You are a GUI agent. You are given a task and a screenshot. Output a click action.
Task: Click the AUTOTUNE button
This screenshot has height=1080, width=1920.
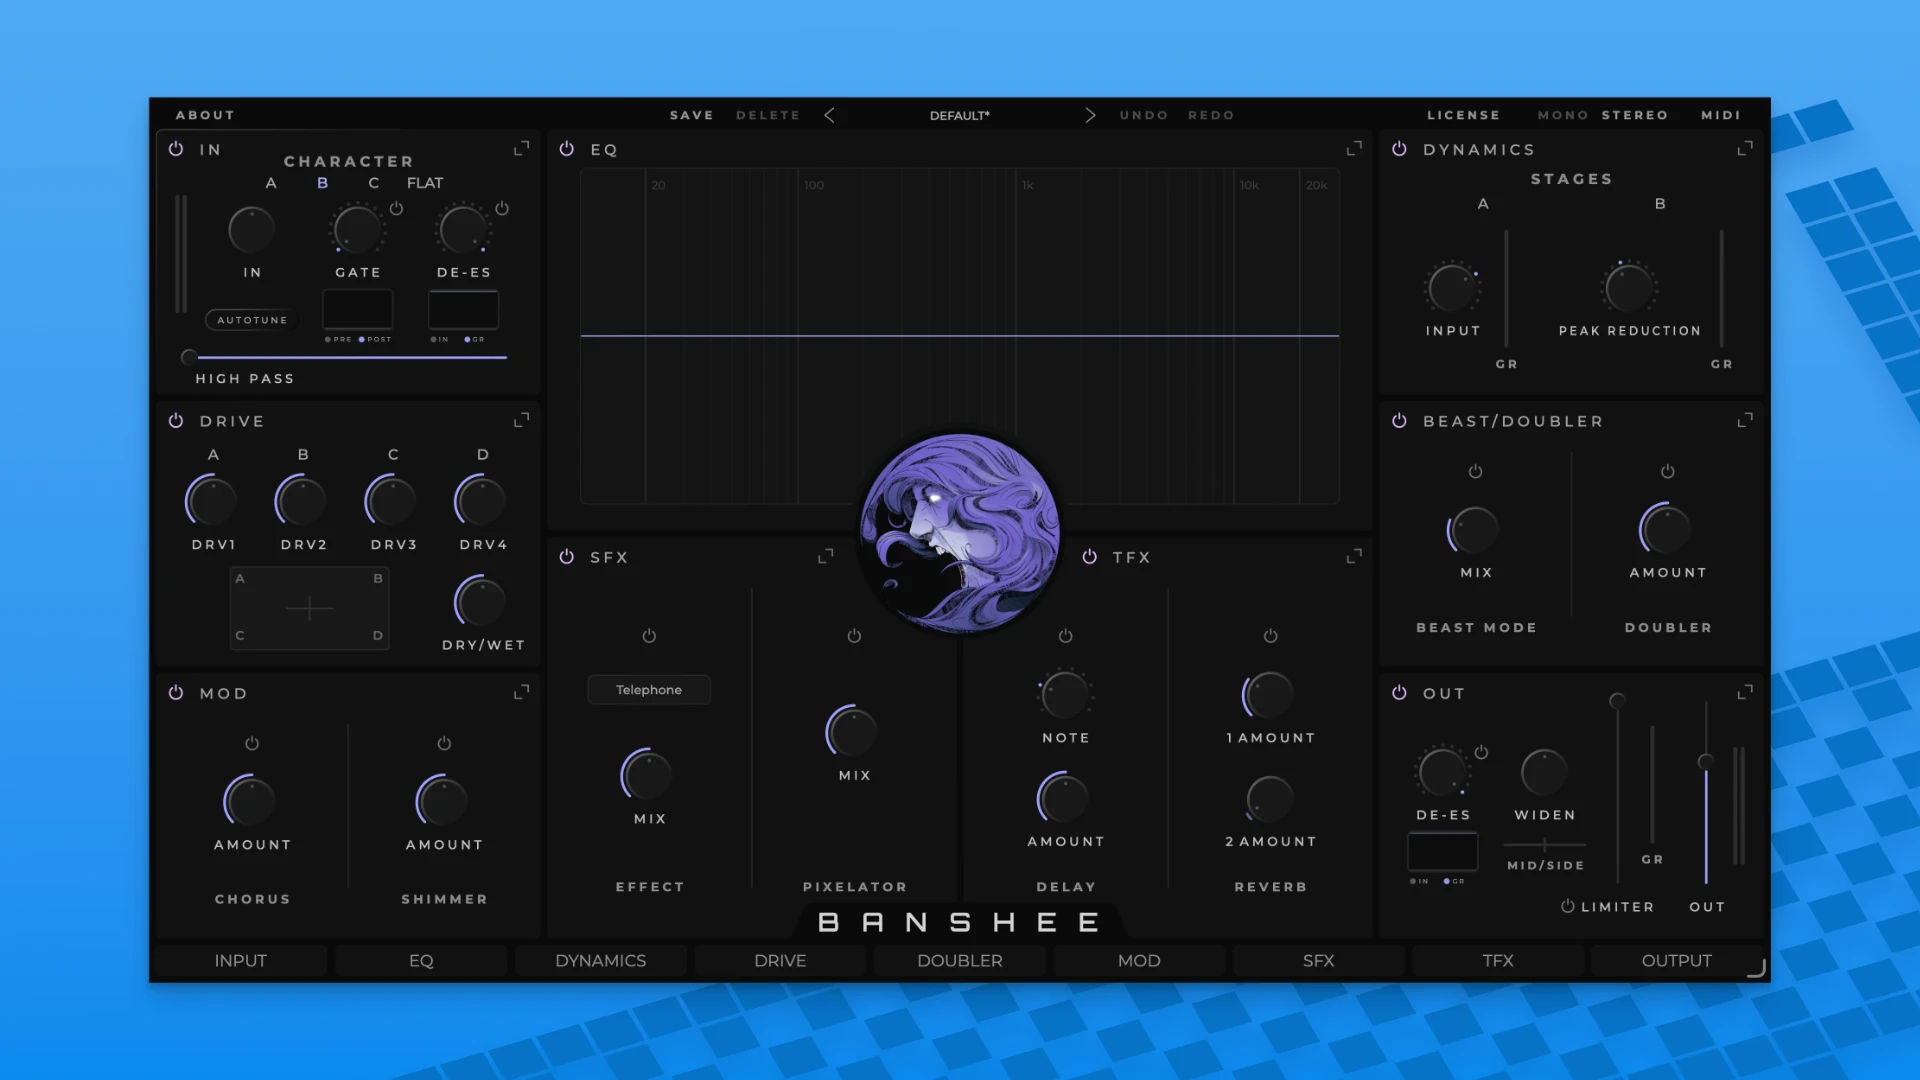tap(250, 319)
